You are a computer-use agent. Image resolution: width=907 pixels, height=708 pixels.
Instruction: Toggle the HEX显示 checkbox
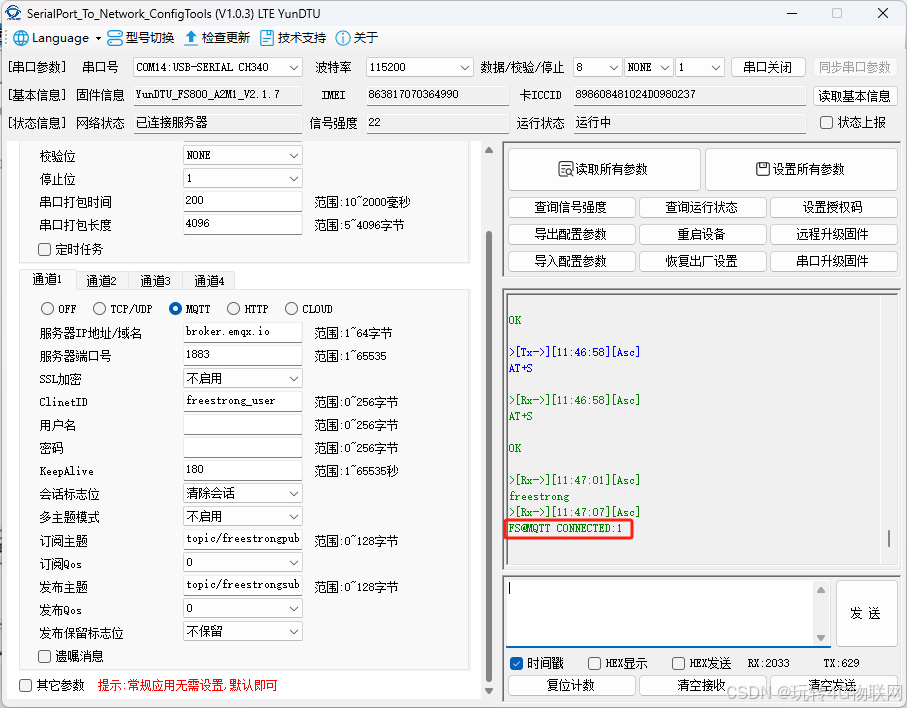click(x=595, y=663)
